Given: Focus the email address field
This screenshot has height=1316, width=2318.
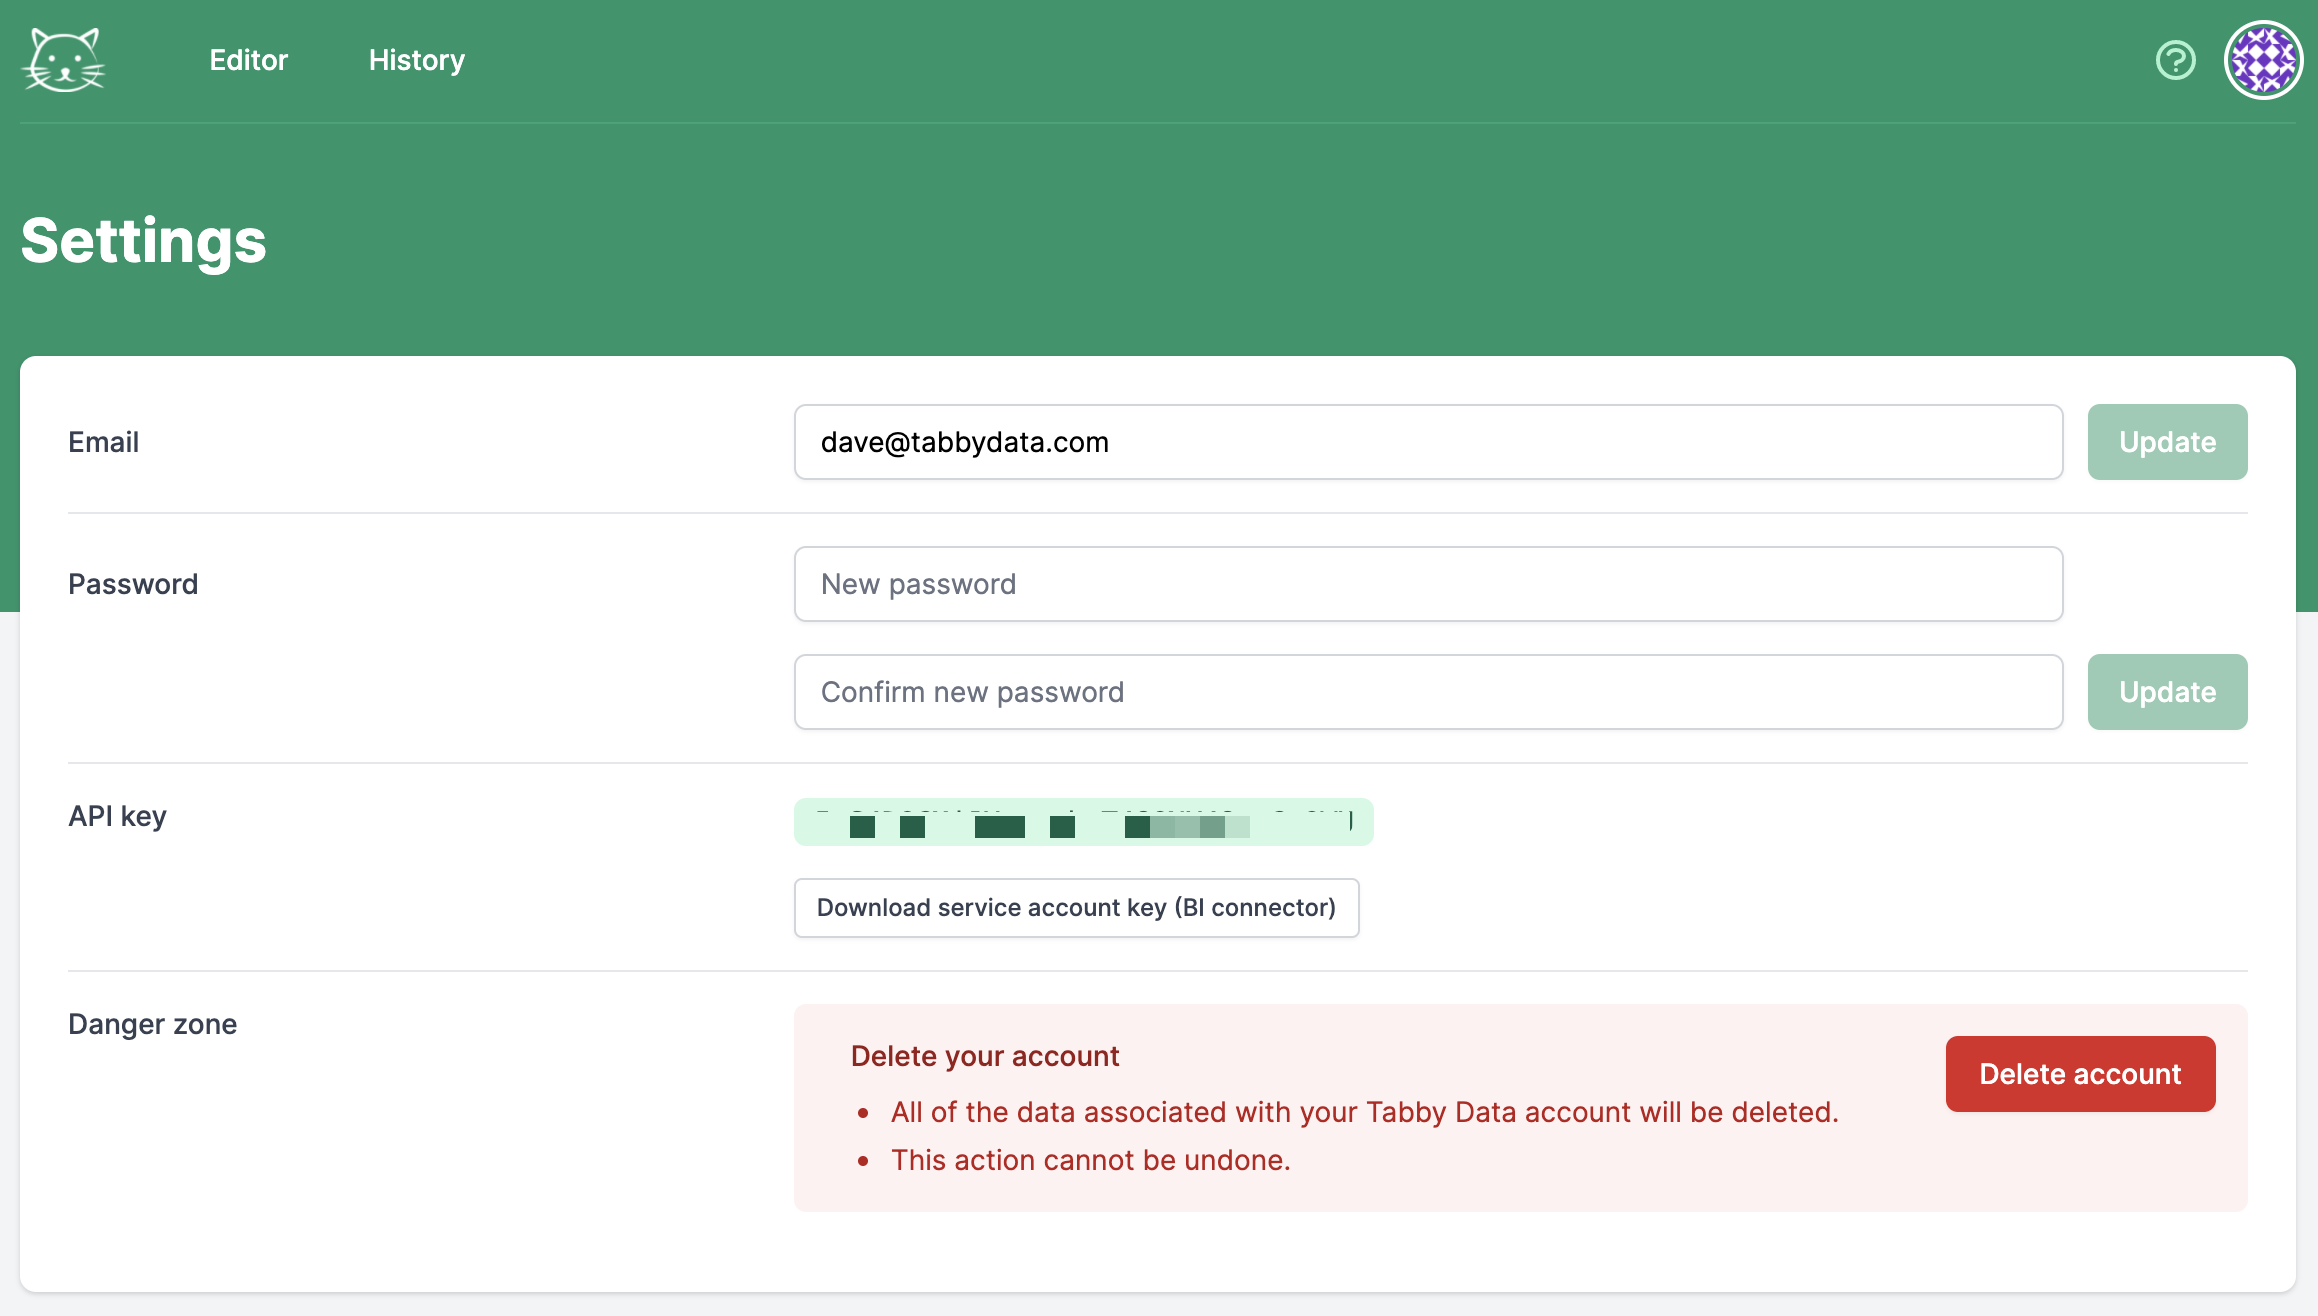Looking at the screenshot, I should 1428,442.
